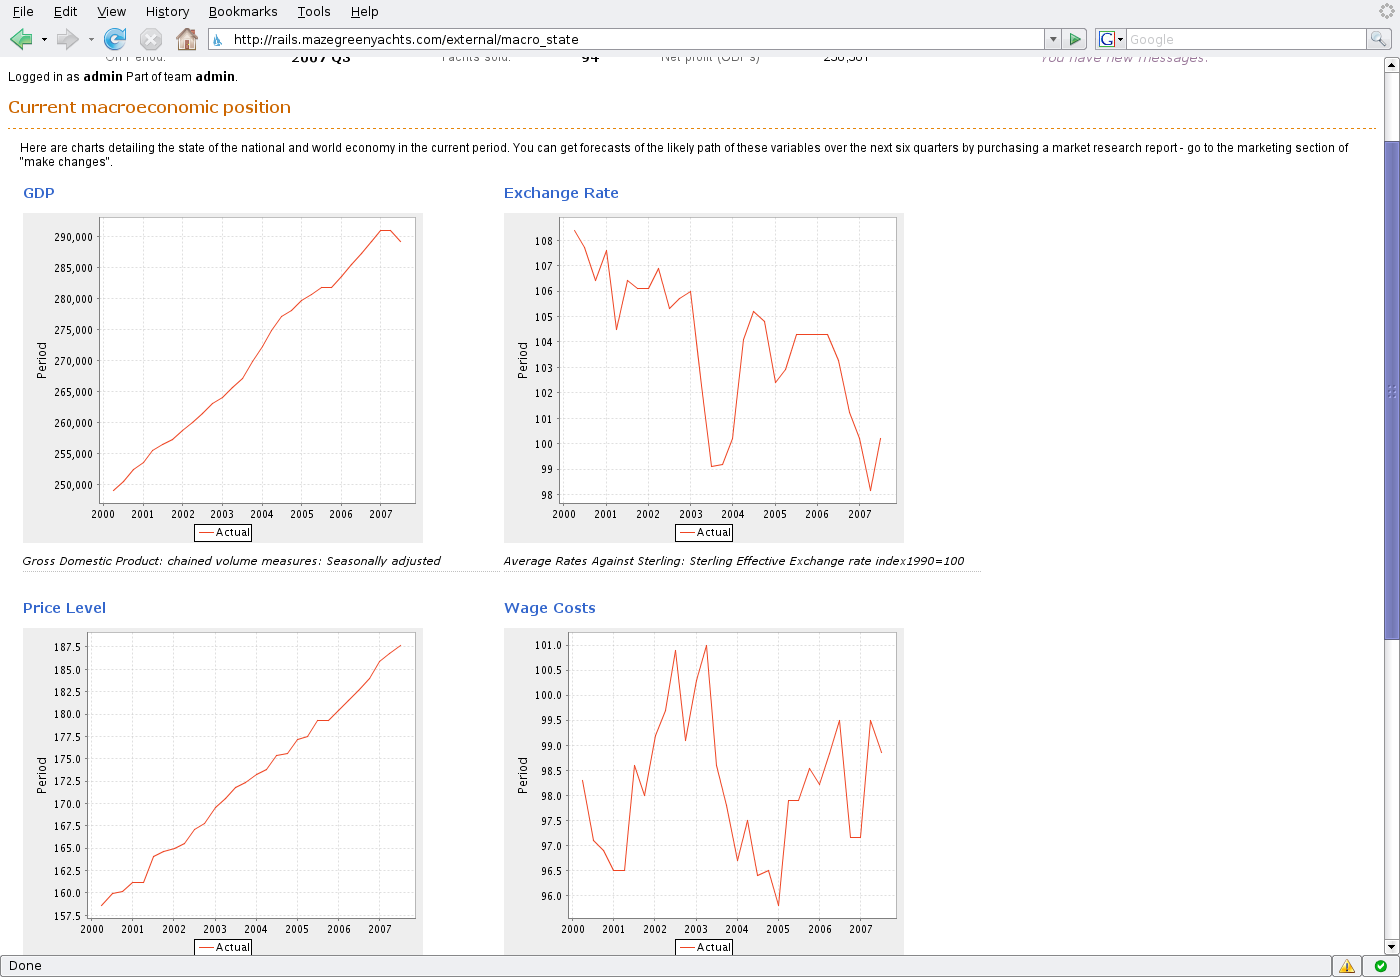Open the Edit menu
The height and width of the screenshot is (977, 1400).
66,12
